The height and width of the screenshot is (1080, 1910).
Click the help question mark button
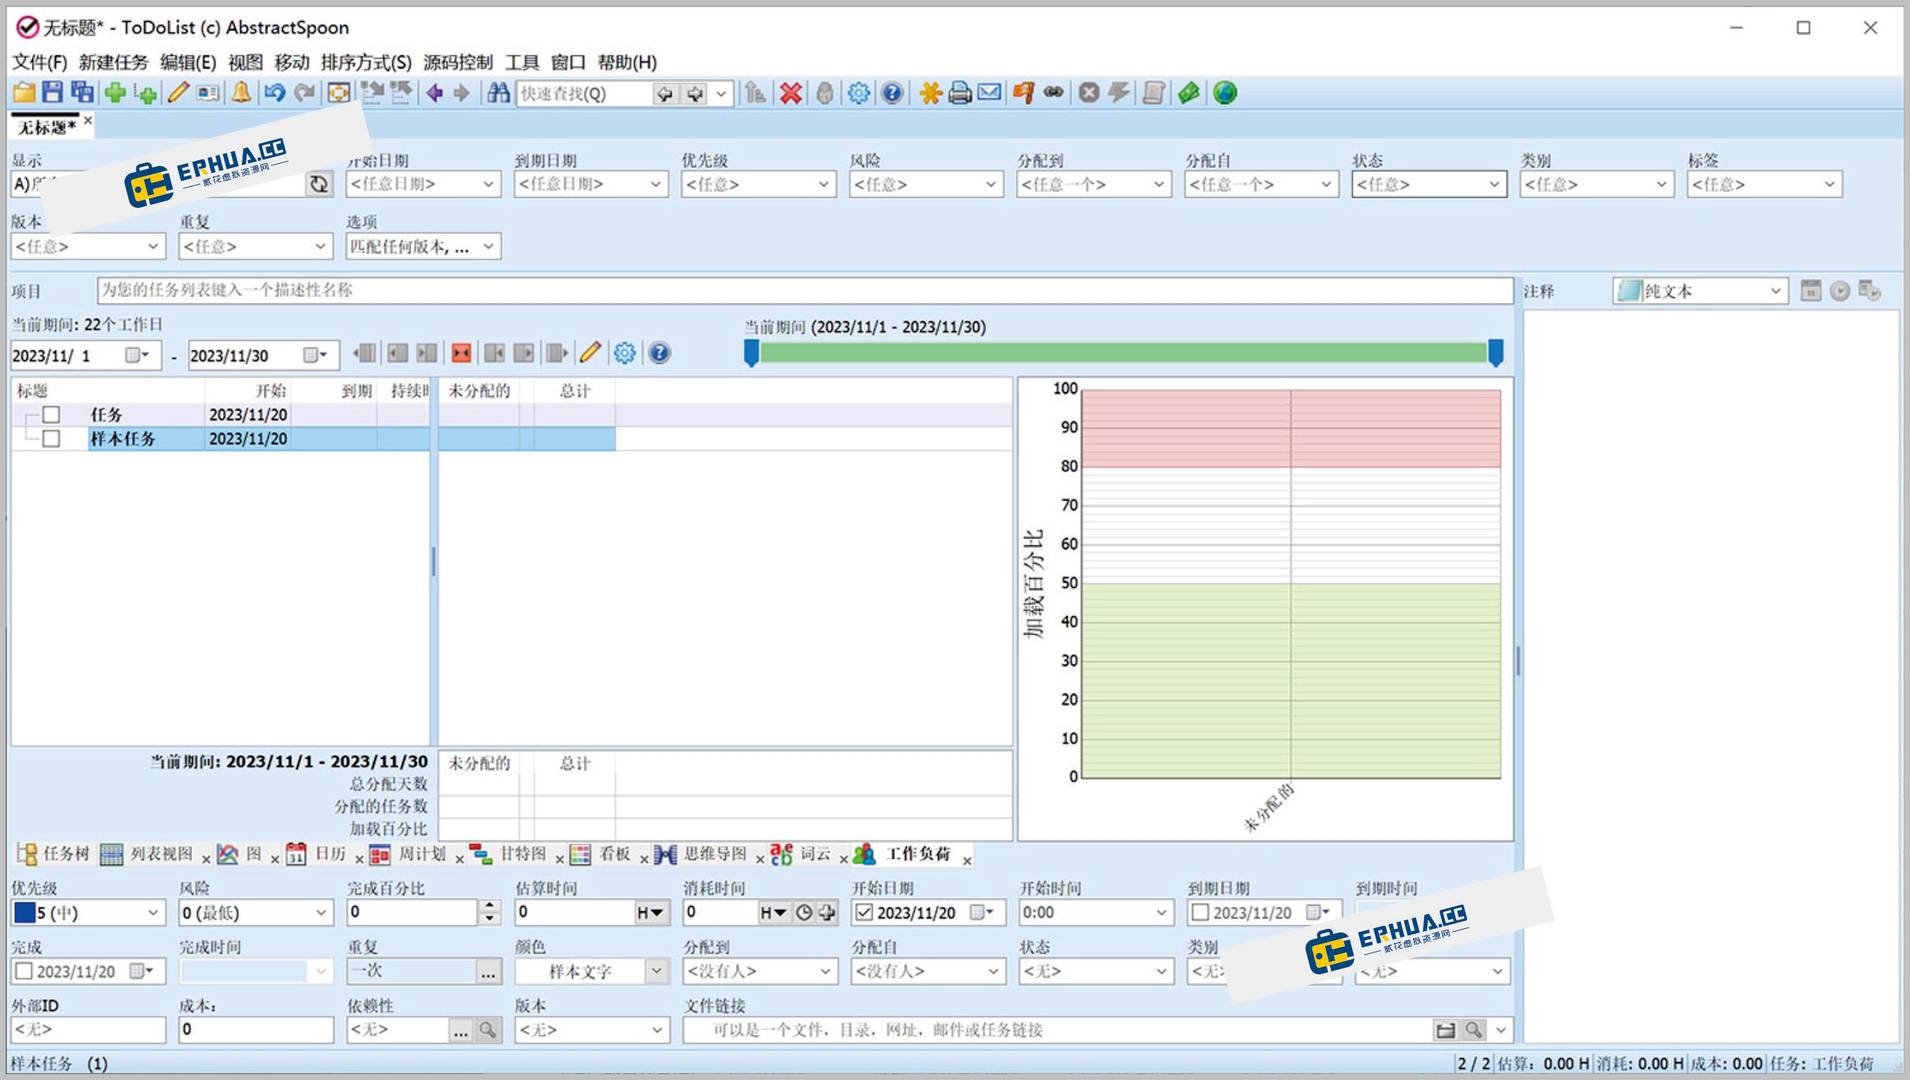tap(892, 93)
